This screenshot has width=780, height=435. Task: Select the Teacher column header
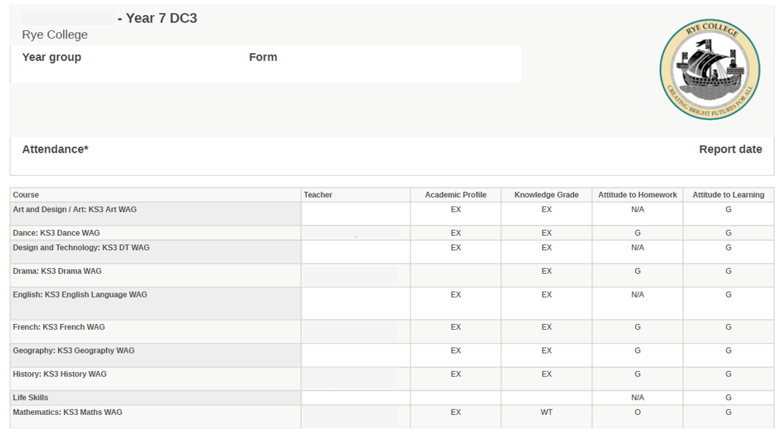(318, 195)
